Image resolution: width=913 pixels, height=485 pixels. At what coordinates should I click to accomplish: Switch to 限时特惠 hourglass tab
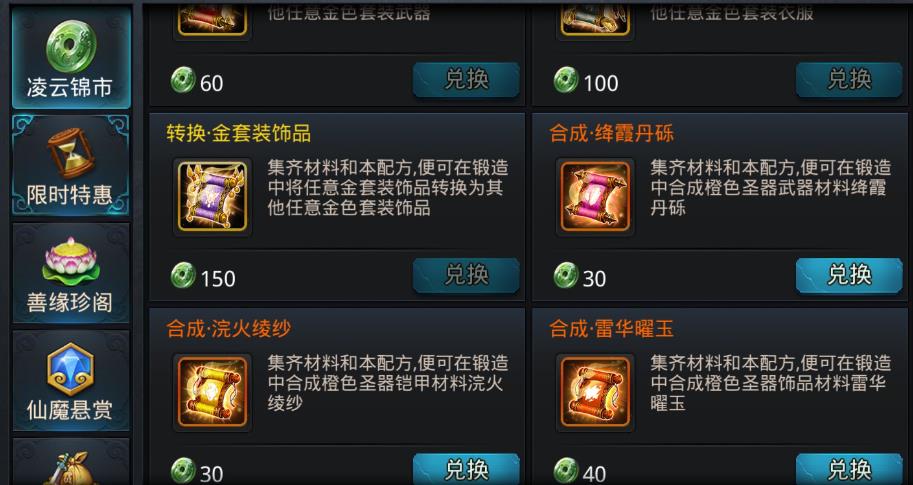[71, 165]
